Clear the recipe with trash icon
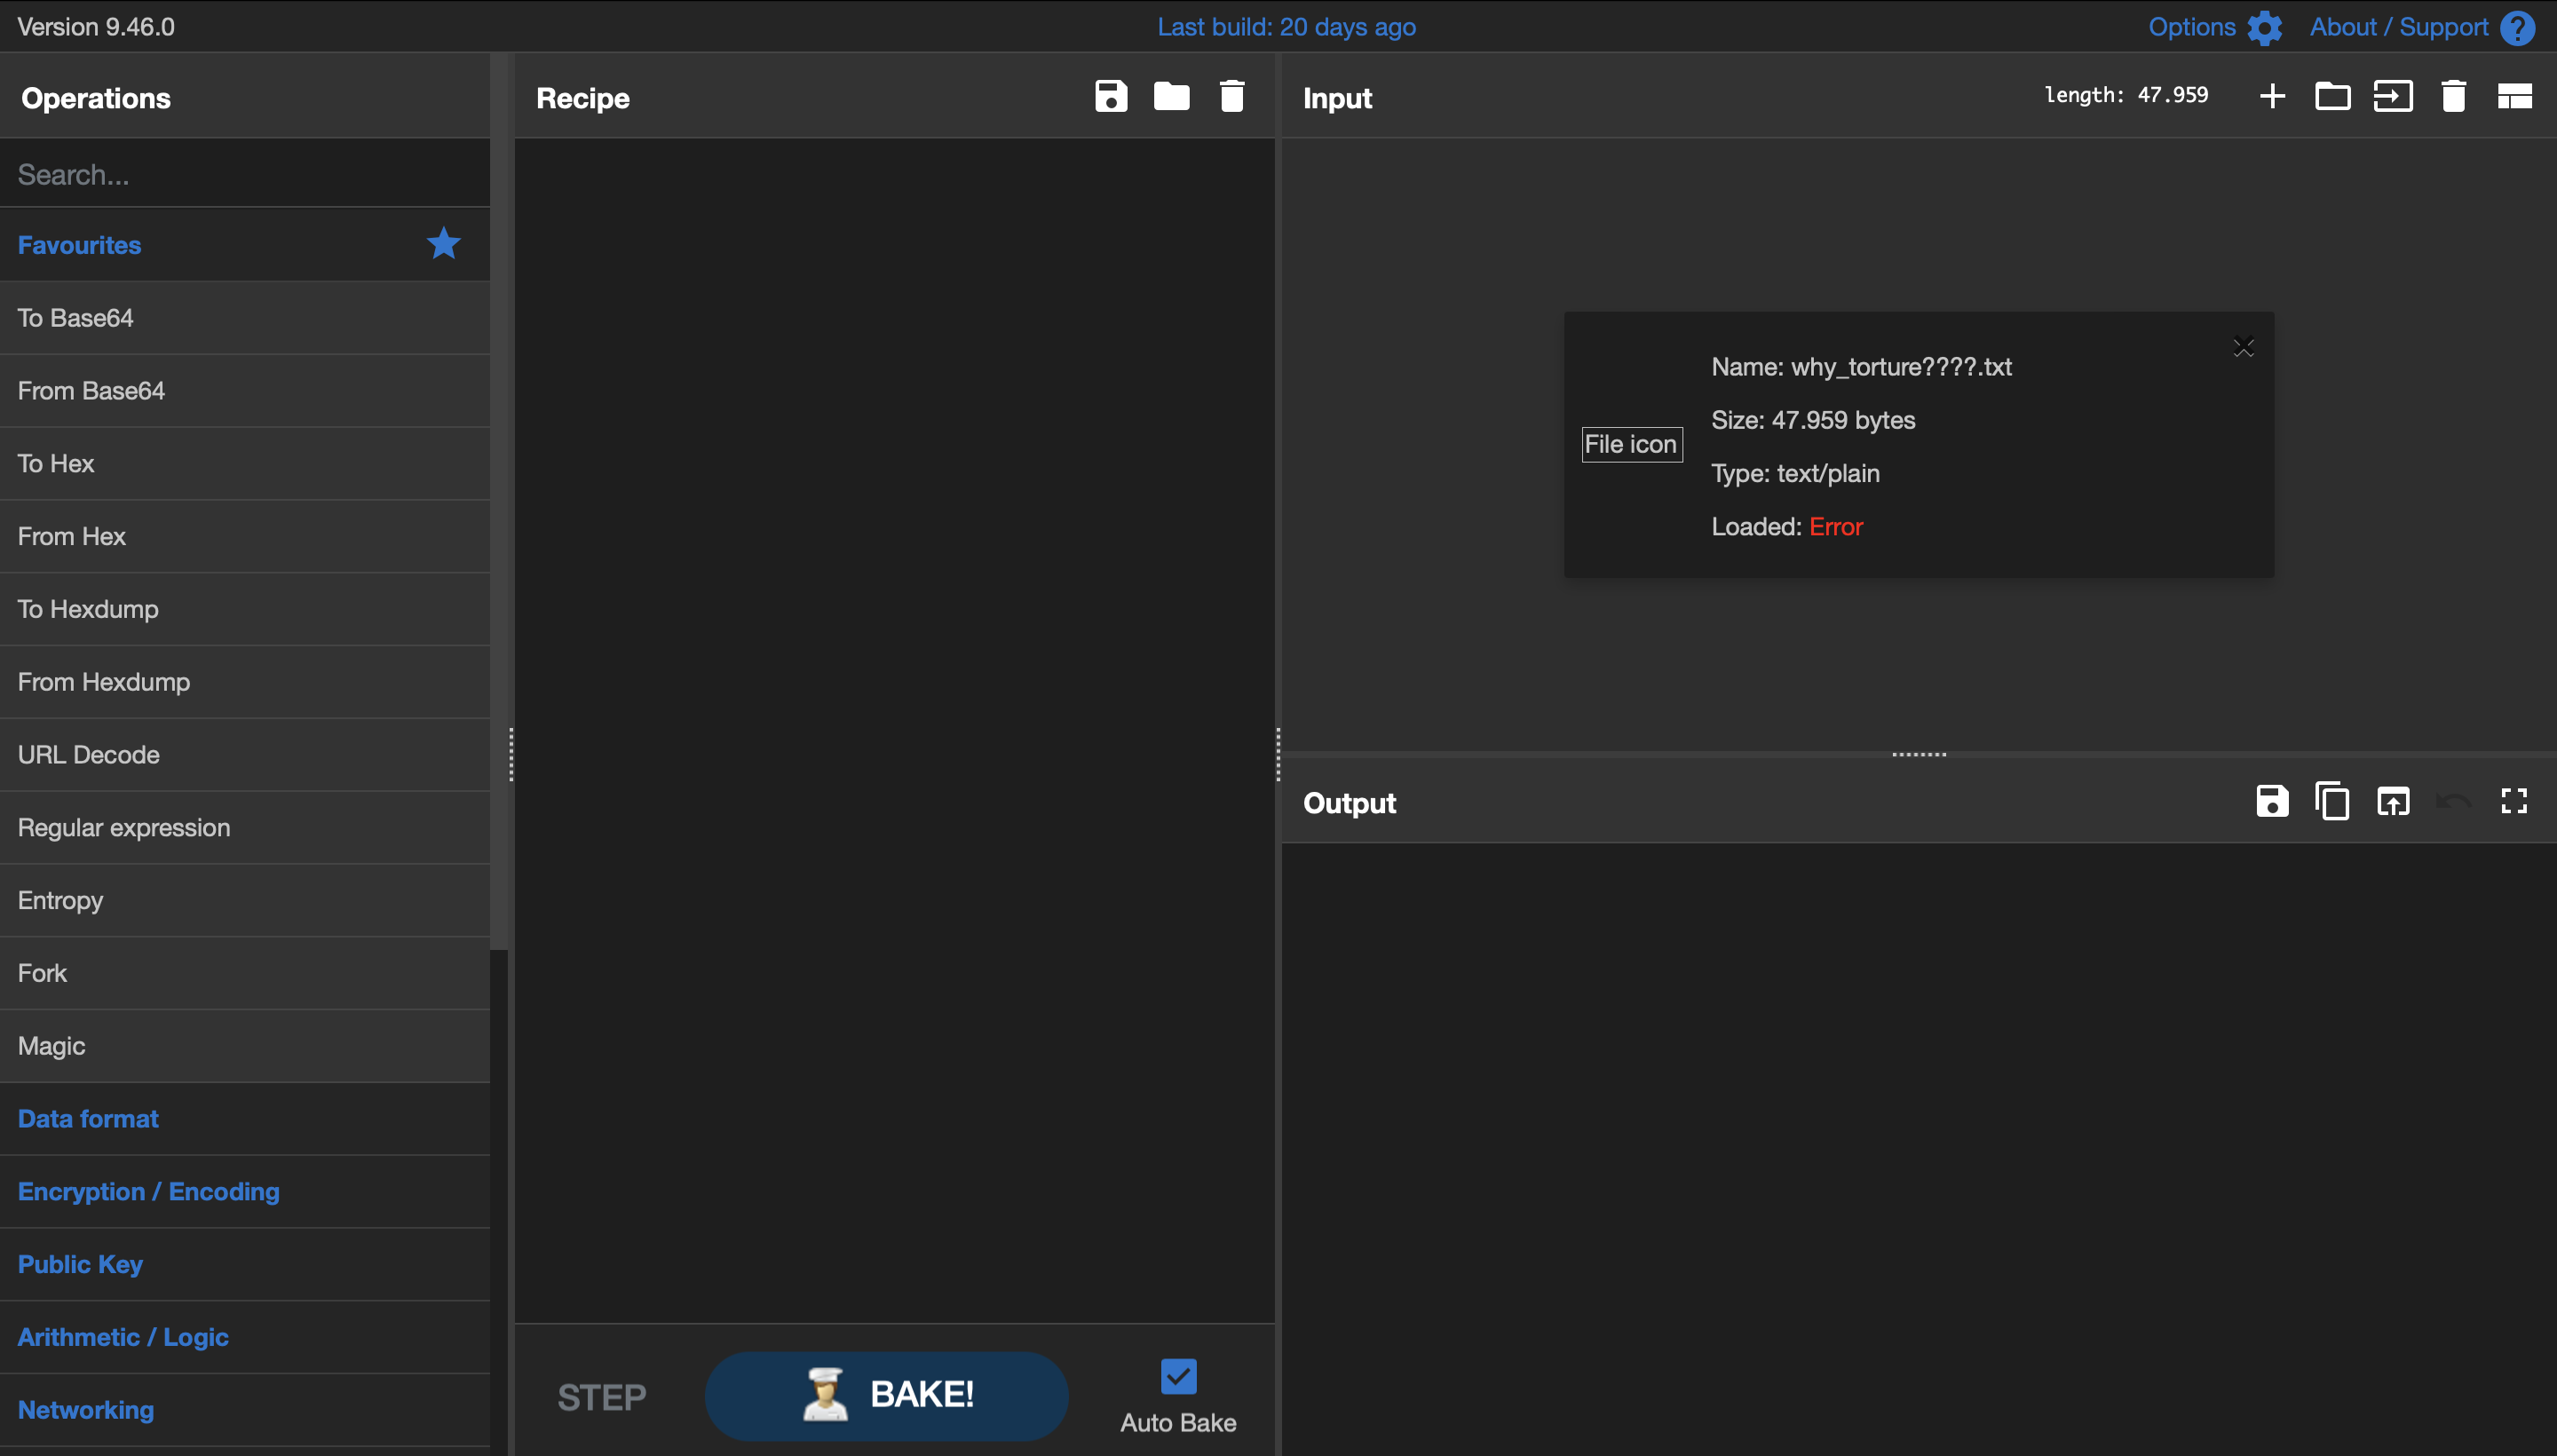 point(1232,97)
